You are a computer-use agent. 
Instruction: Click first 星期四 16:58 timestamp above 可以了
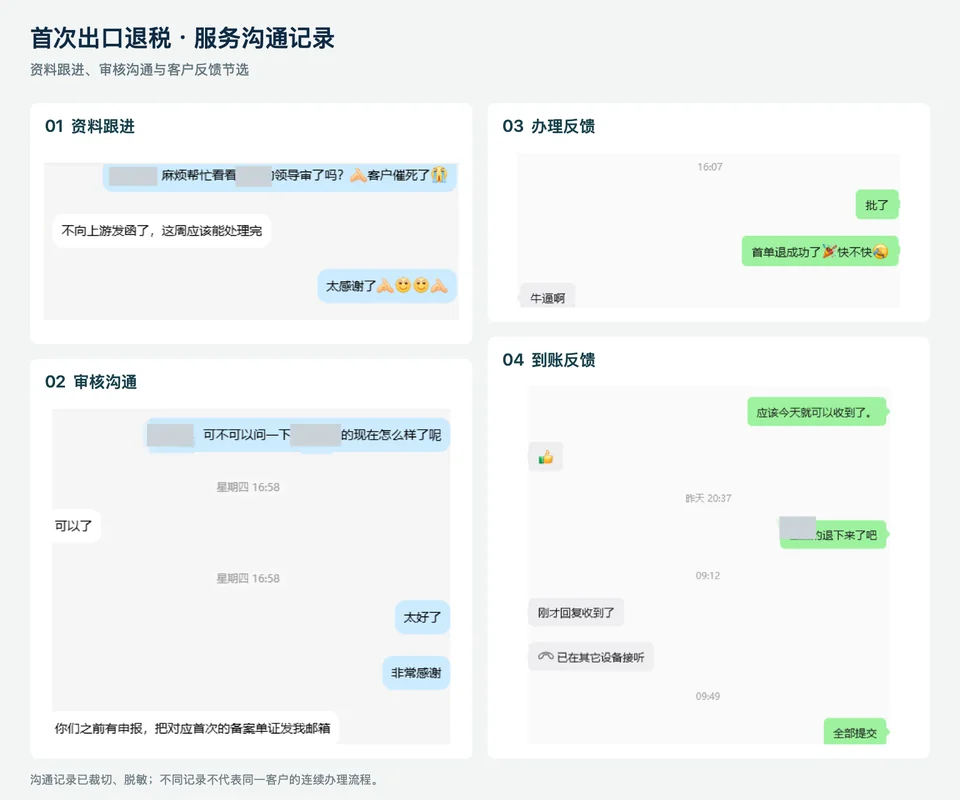(x=248, y=487)
